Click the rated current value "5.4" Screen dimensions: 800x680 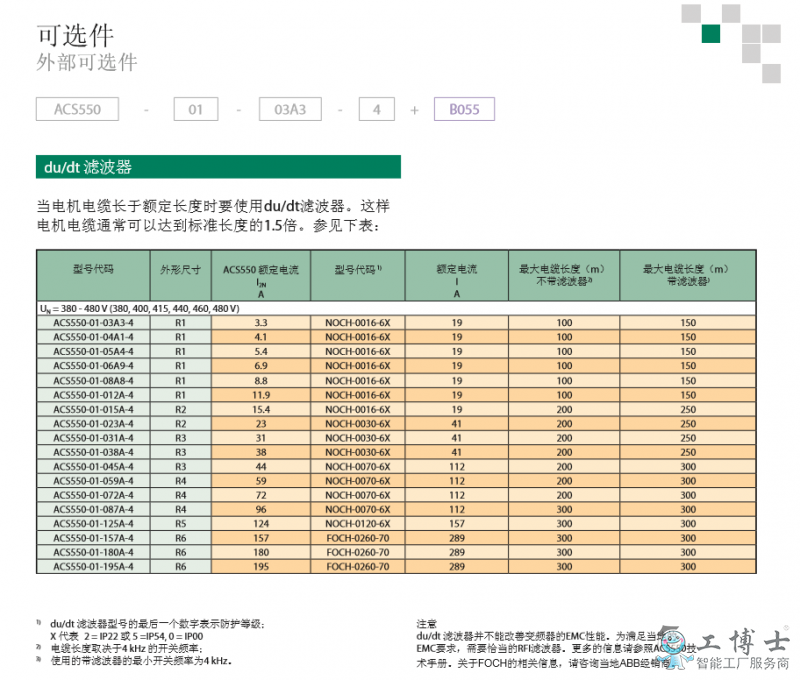261,351
